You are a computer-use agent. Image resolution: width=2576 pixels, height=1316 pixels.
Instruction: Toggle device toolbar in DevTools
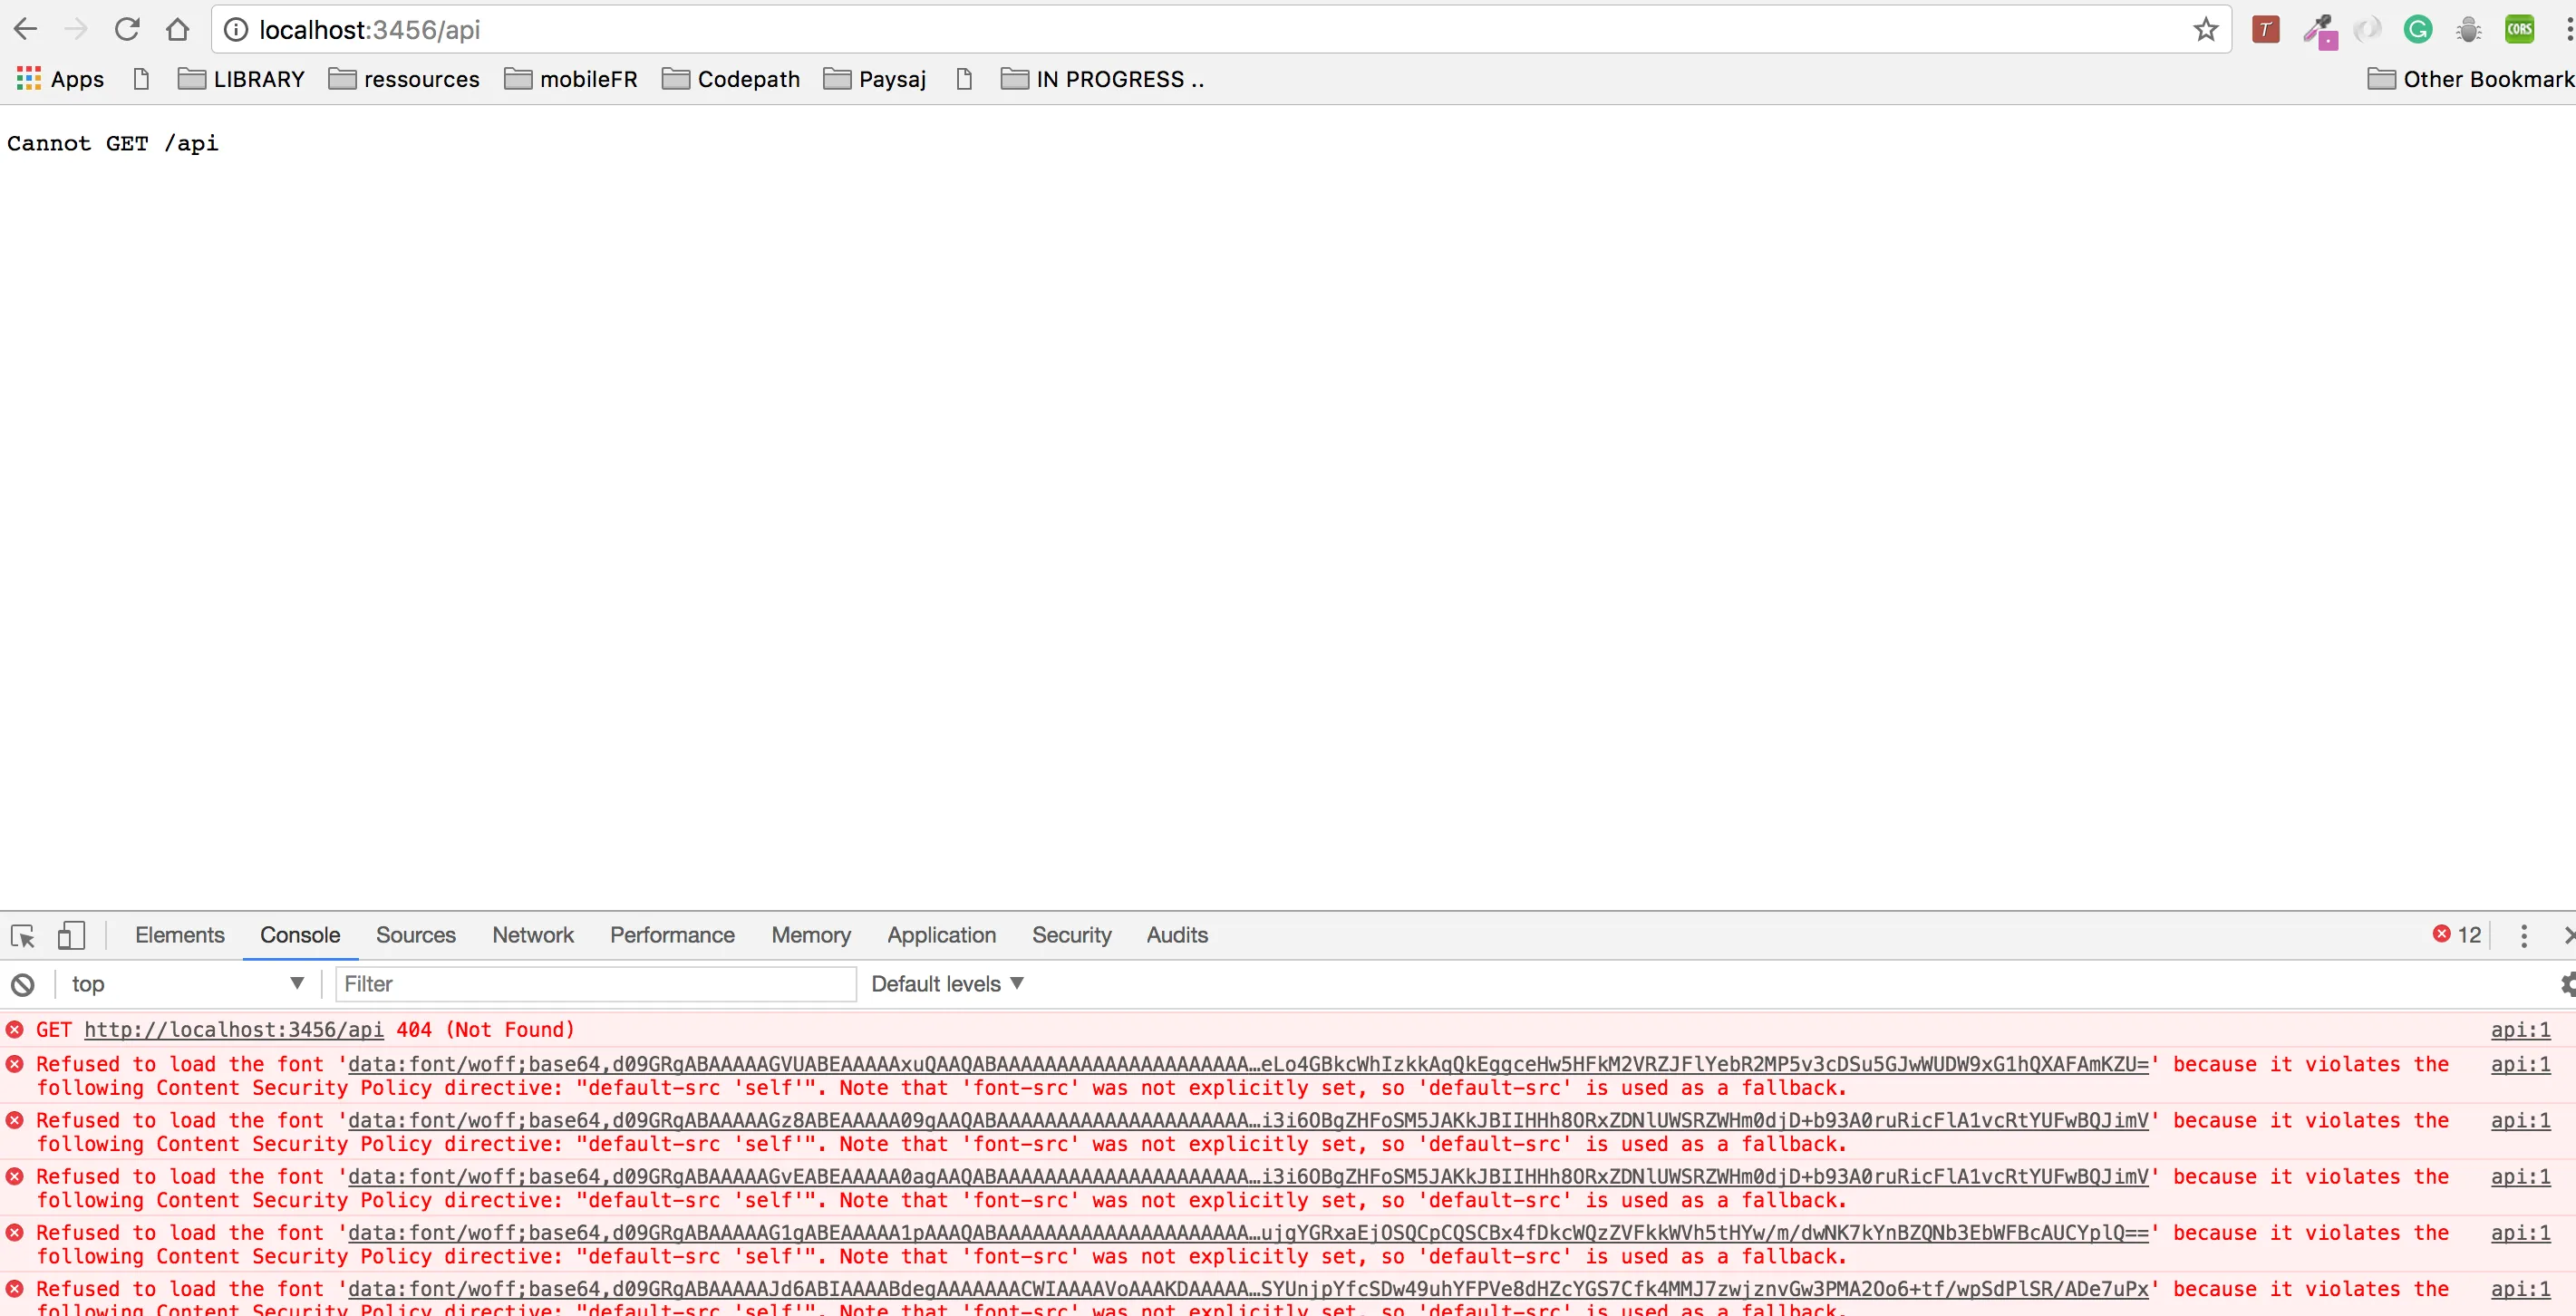click(70, 935)
